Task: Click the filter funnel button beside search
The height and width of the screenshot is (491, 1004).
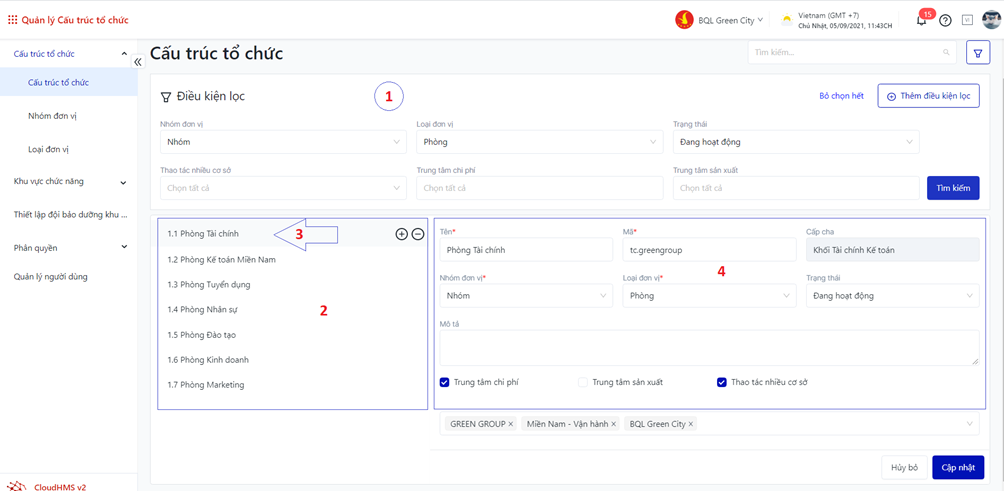Action: tap(978, 53)
